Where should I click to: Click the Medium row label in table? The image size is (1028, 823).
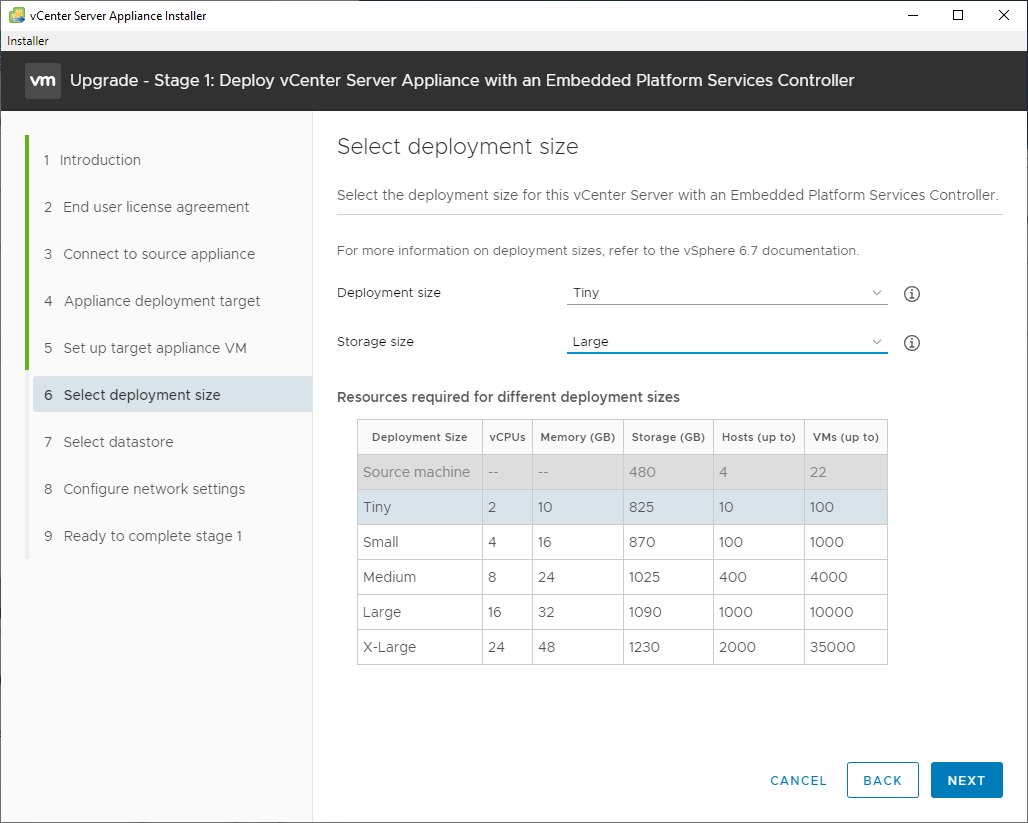point(389,577)
